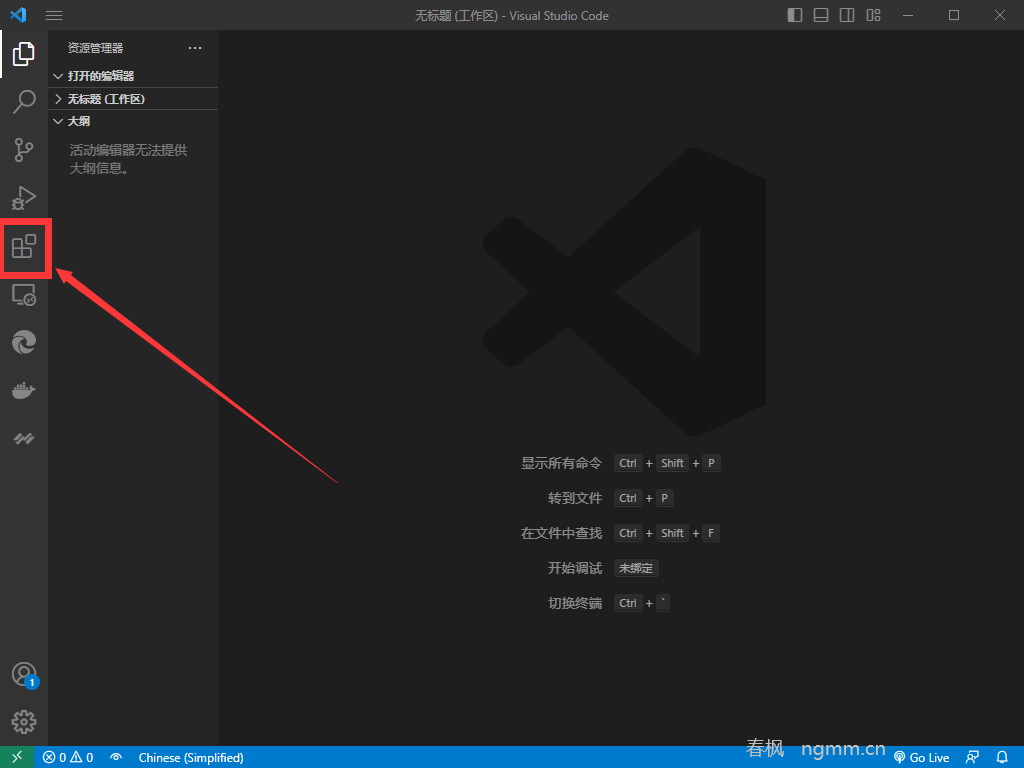Image resolution: width=1024 pixels, height=768 pixels.
Task: Open the notifications bell
Action: 1002,758
